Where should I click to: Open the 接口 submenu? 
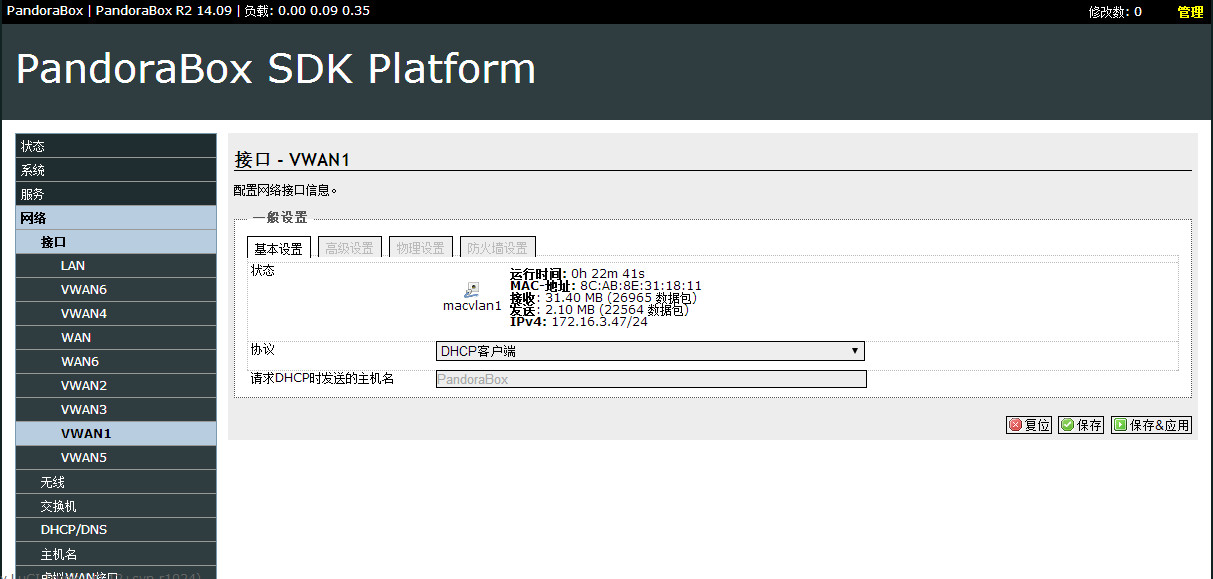(116, 242)
